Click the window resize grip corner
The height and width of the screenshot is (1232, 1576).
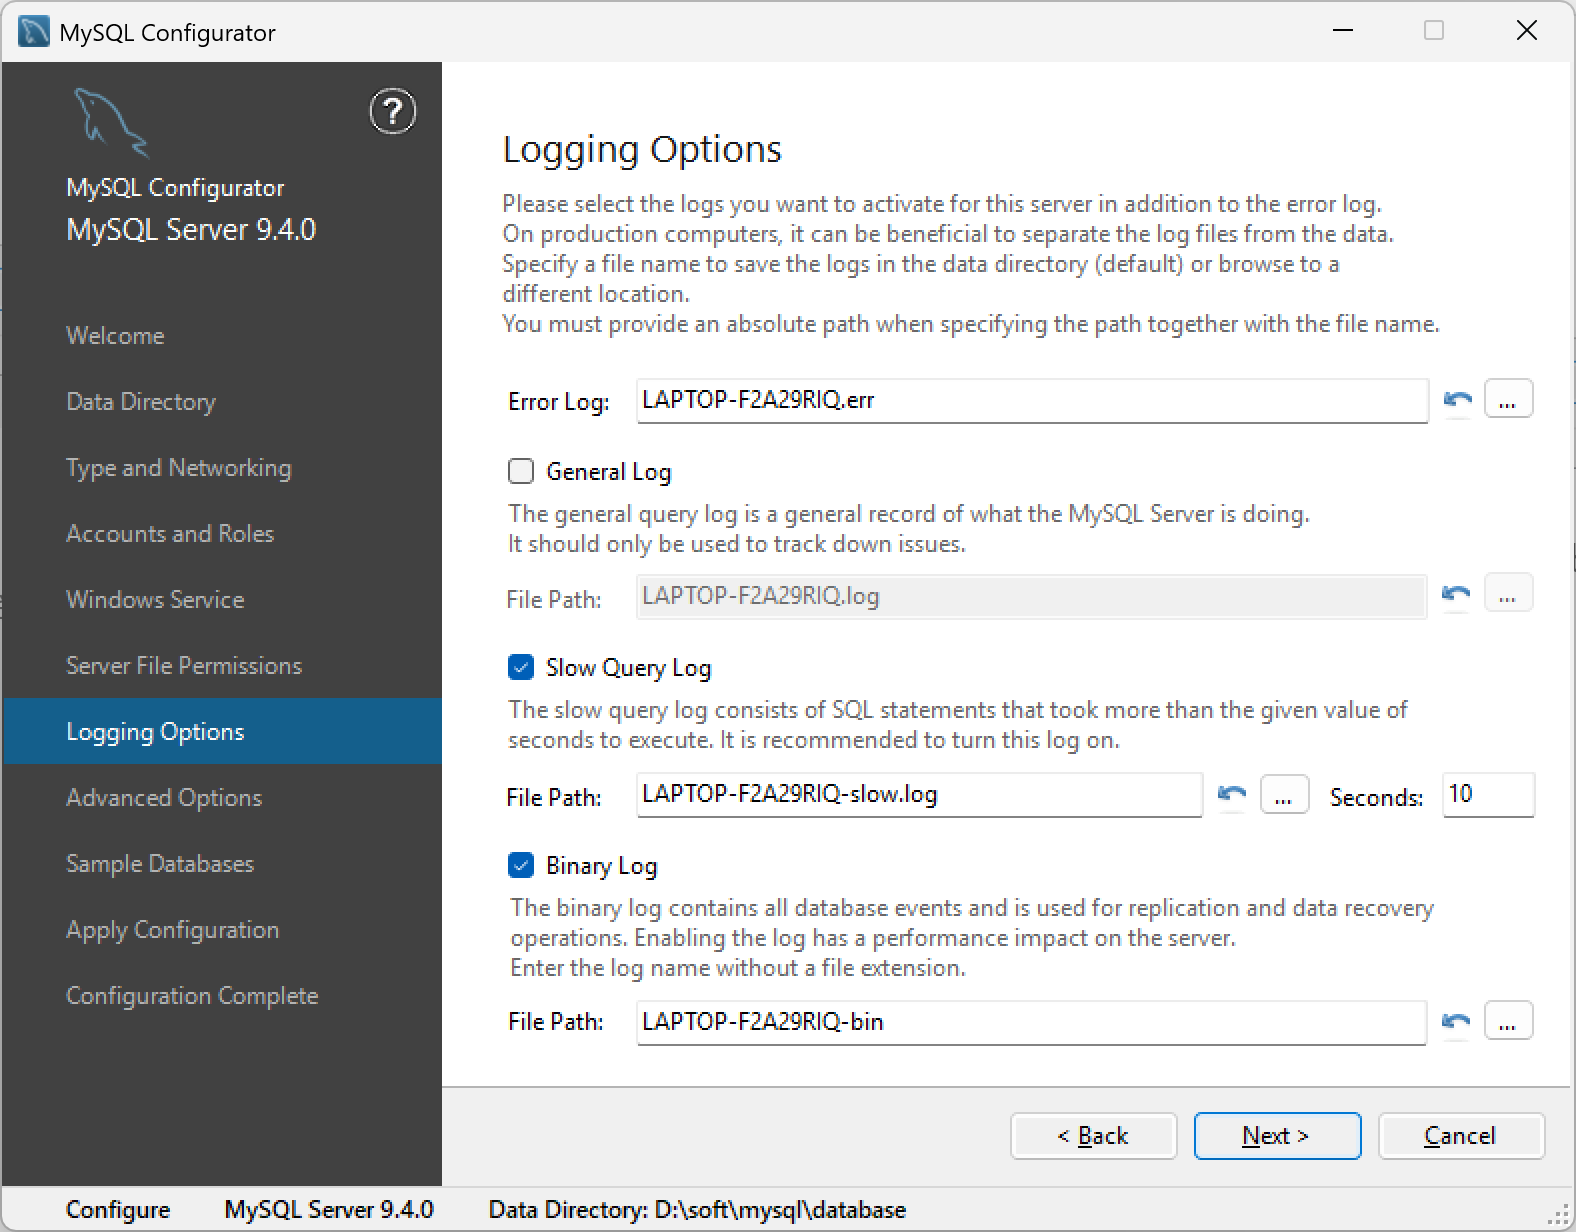[x=1560, y=1215]
